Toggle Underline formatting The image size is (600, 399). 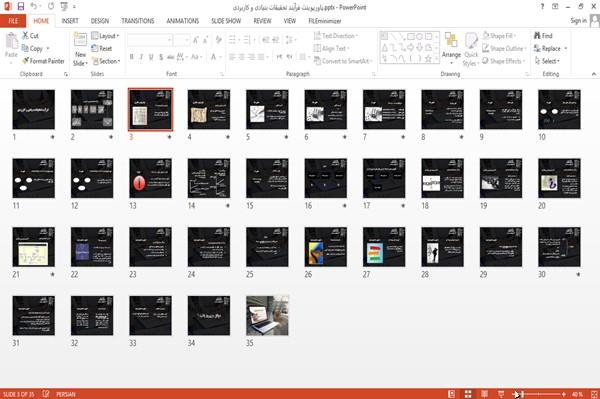(x=151, y=57)
